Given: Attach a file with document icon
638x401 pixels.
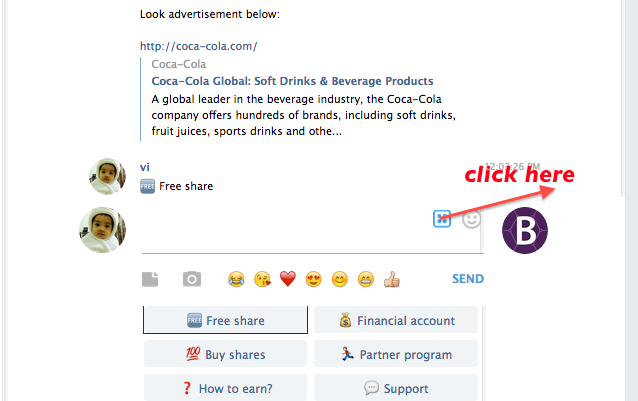Looking at the screenshot, I should click(150, 279).
